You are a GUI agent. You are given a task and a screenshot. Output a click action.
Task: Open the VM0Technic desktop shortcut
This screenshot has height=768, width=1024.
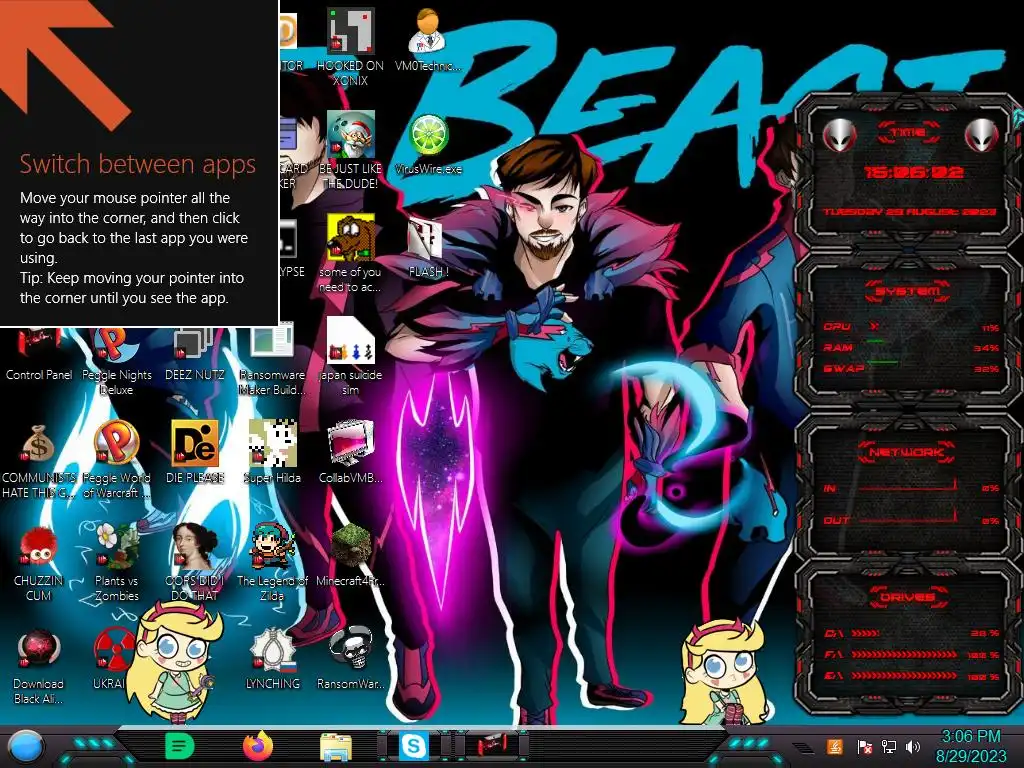428,40
